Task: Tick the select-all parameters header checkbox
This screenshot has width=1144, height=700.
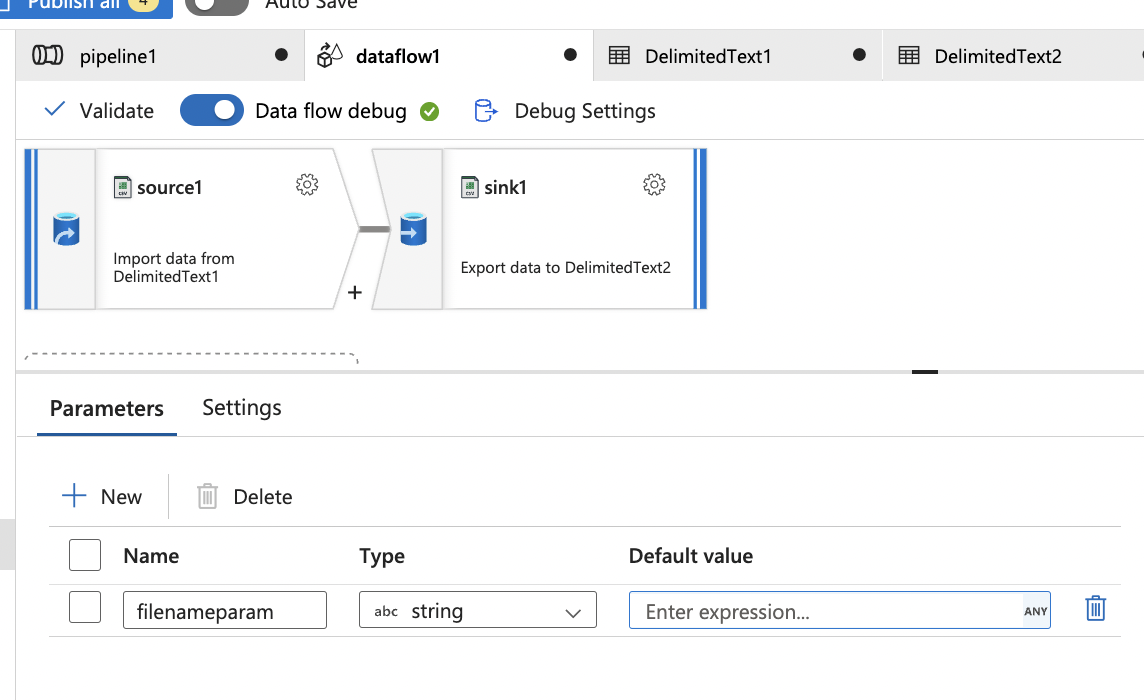Action: point(85,555)
